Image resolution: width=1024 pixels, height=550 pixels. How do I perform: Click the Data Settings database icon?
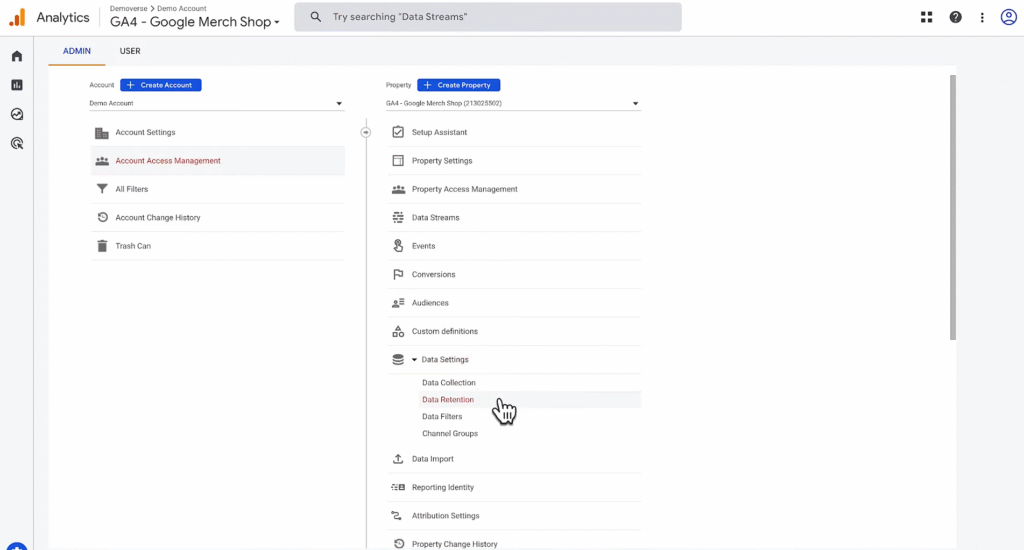coord(398,360)
